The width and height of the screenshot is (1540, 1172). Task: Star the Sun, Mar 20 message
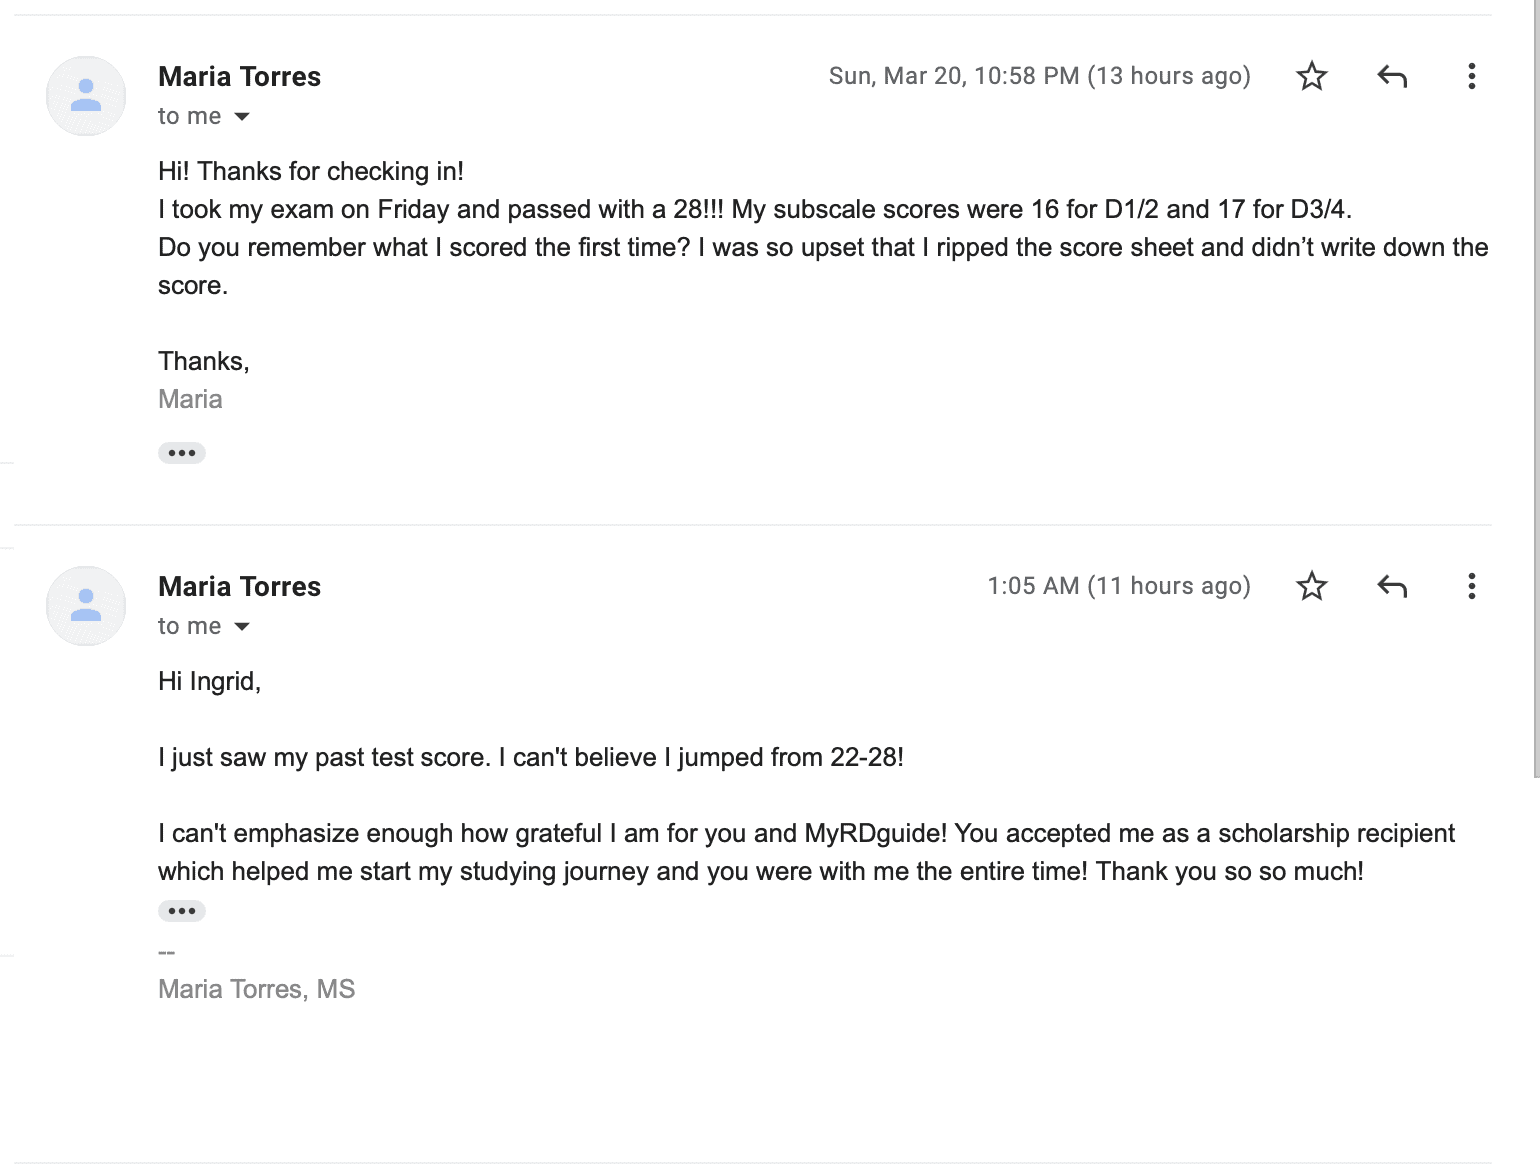[1311, 76]
